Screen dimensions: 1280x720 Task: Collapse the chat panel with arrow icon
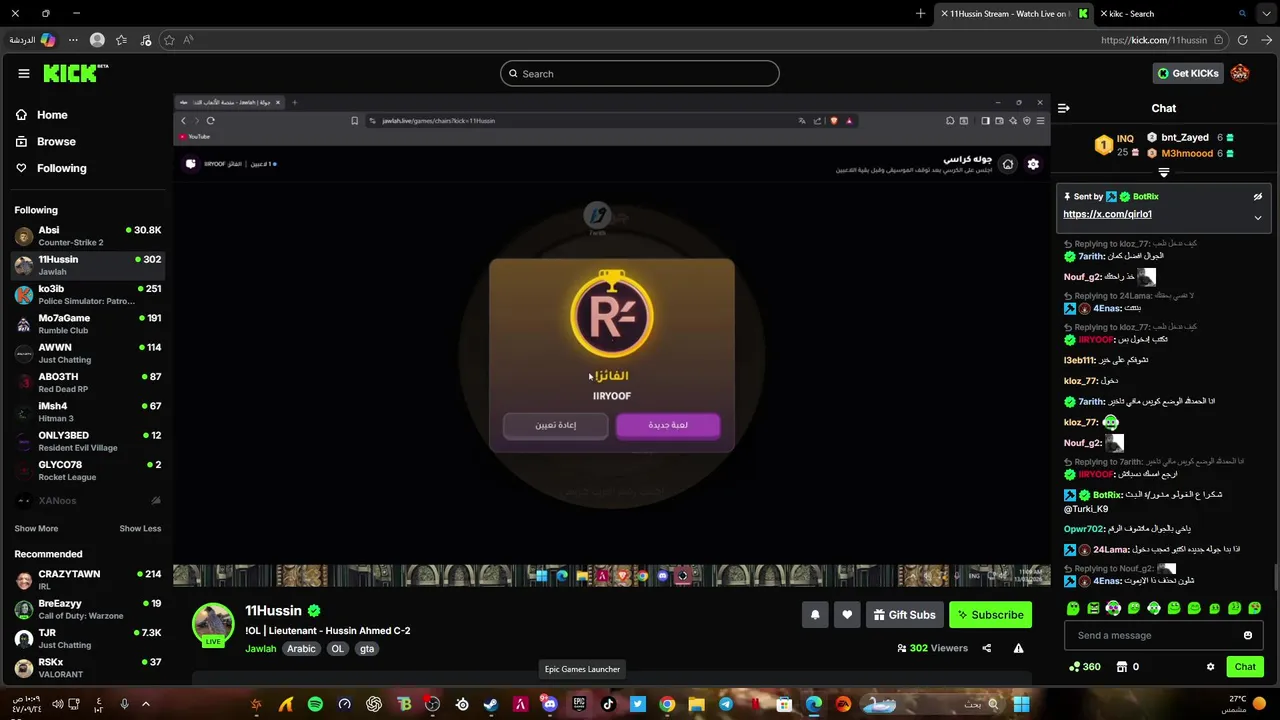coord(1064,108)
